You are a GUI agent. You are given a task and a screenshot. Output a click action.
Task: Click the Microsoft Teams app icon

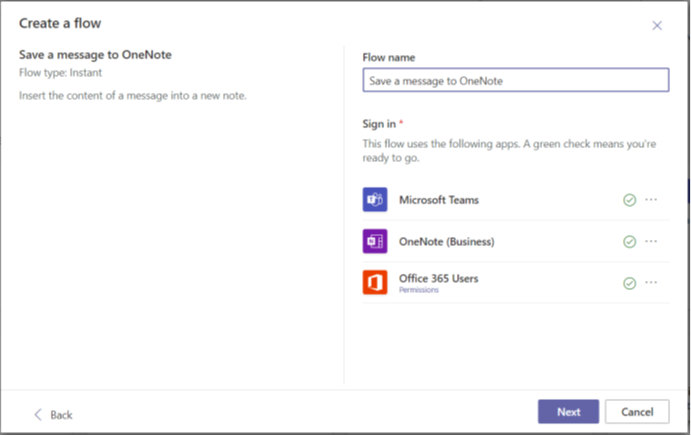(375, 200)
